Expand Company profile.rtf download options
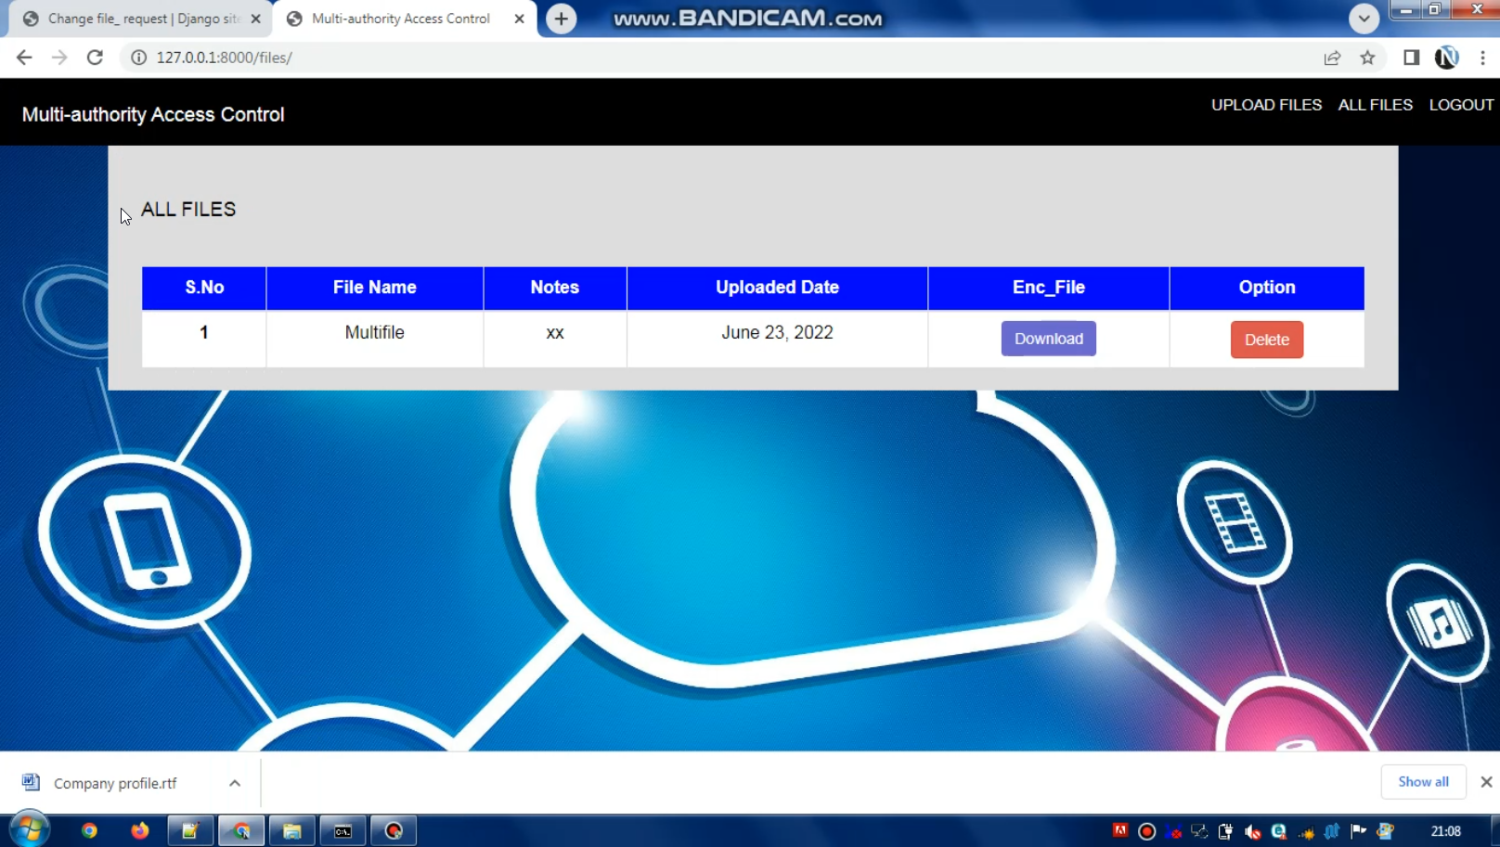The width and height of the screenshot is (1500, 847). [234, 783]
